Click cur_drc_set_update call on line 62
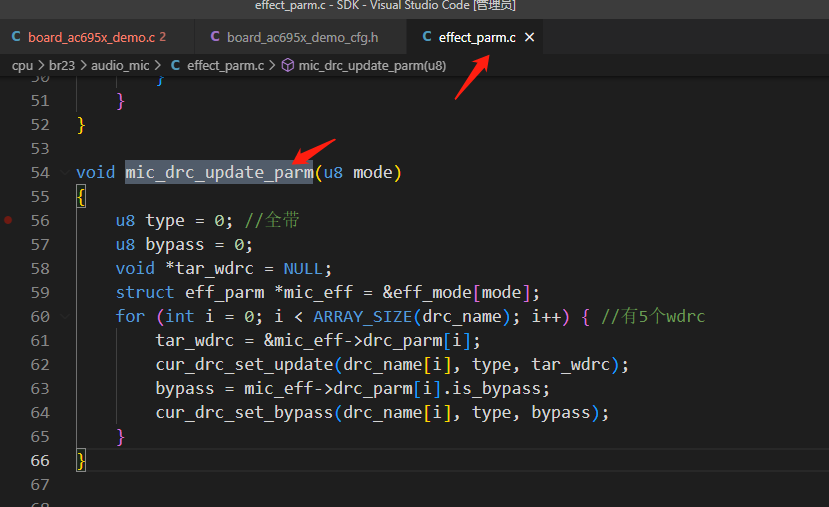Image resolution: width=829 pixels, height=507 pixels. click(x=244, y=364)
